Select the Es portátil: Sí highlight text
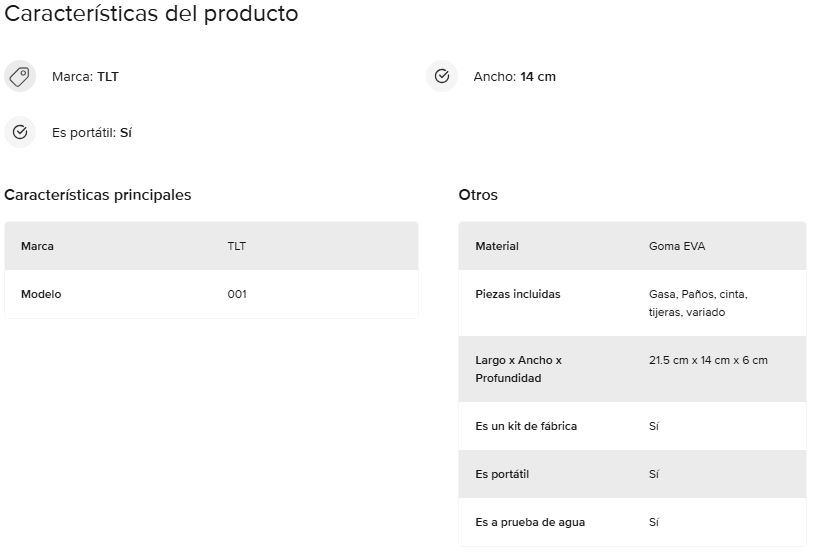813x559 pixels. point(92,133)
